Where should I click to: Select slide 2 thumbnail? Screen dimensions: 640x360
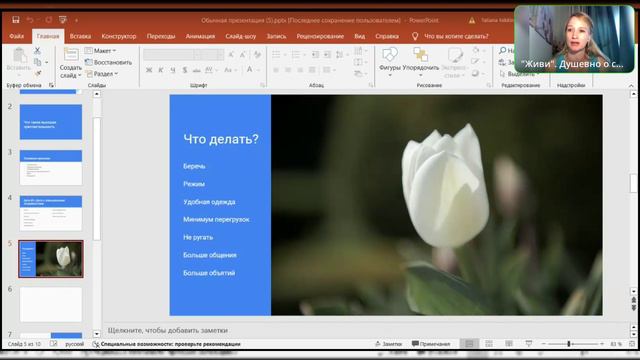[51, 122]
